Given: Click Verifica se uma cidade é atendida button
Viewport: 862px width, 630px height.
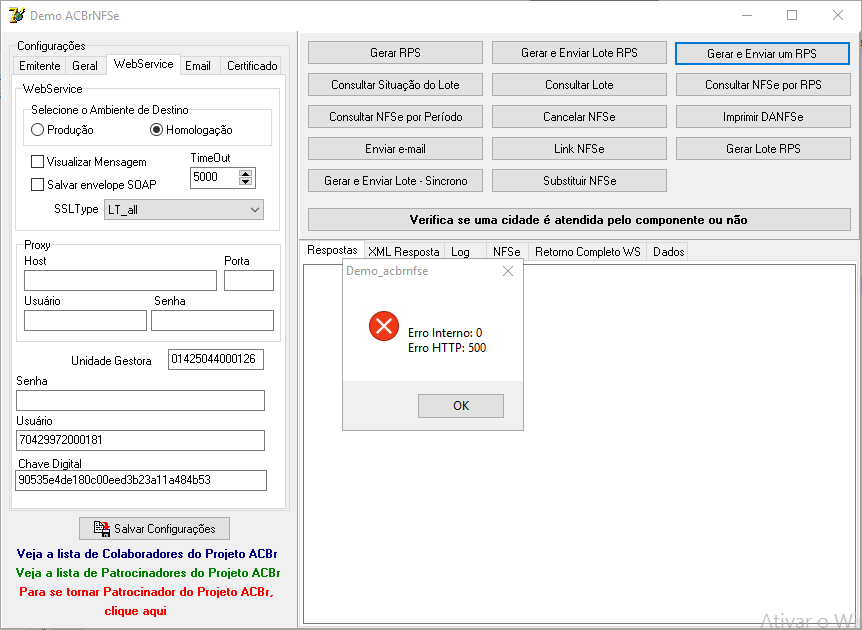Looking at the screenshot, I should 579,220.
